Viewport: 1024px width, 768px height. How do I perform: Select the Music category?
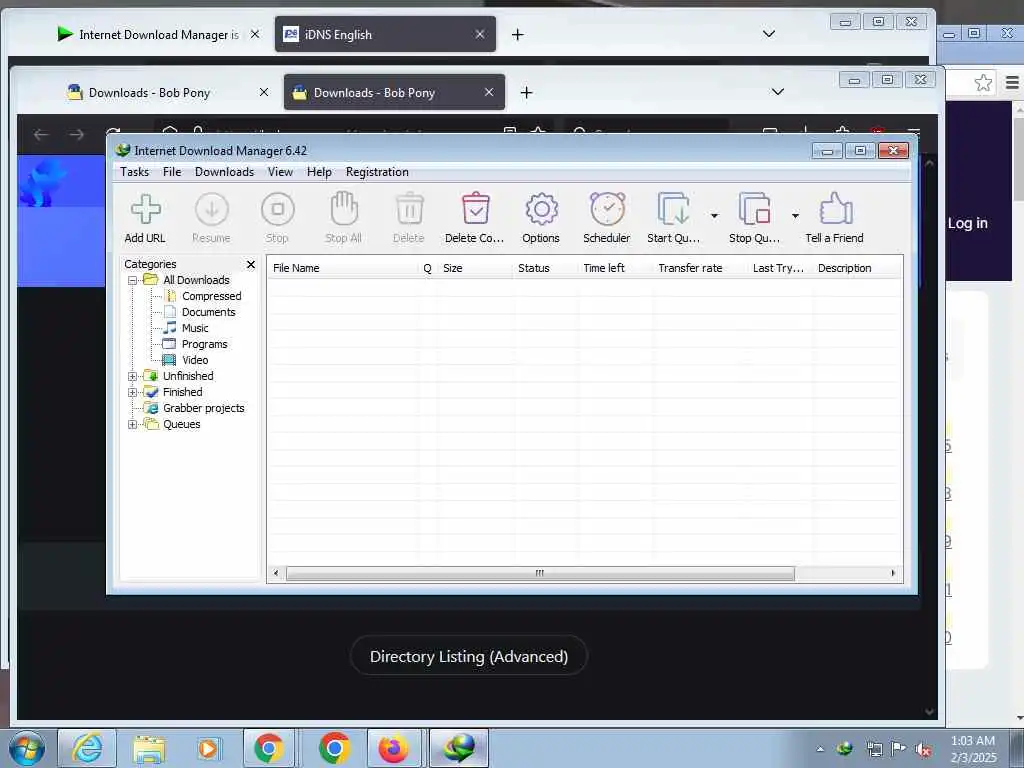195,328
